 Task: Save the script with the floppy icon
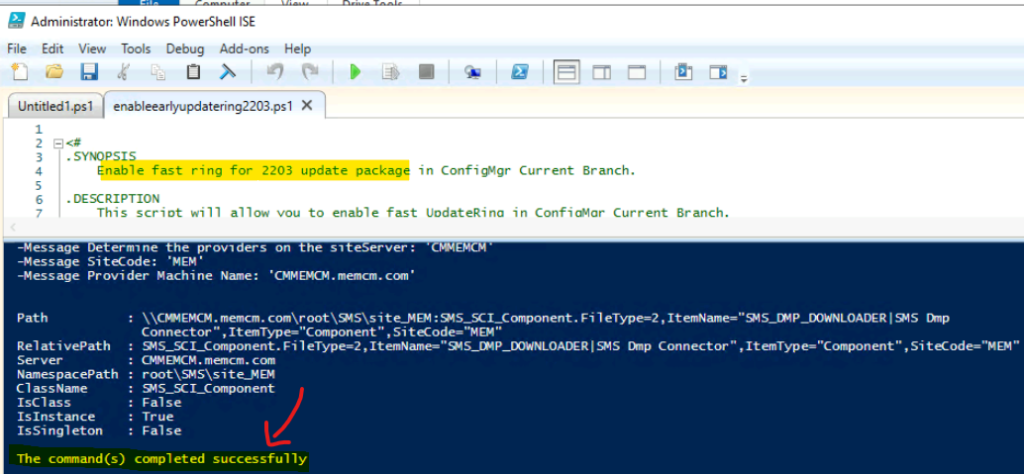coord(88,71)
